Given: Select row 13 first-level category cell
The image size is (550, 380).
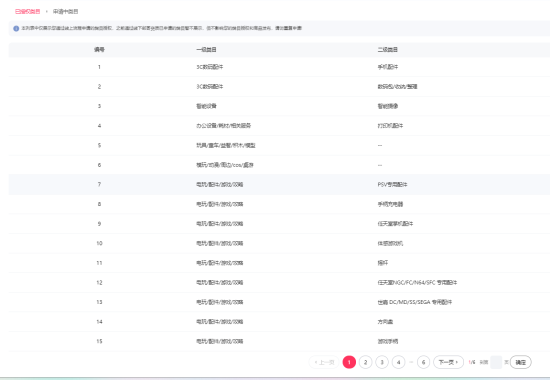Looking at the screenshot, I should click(x=220, y=302).
